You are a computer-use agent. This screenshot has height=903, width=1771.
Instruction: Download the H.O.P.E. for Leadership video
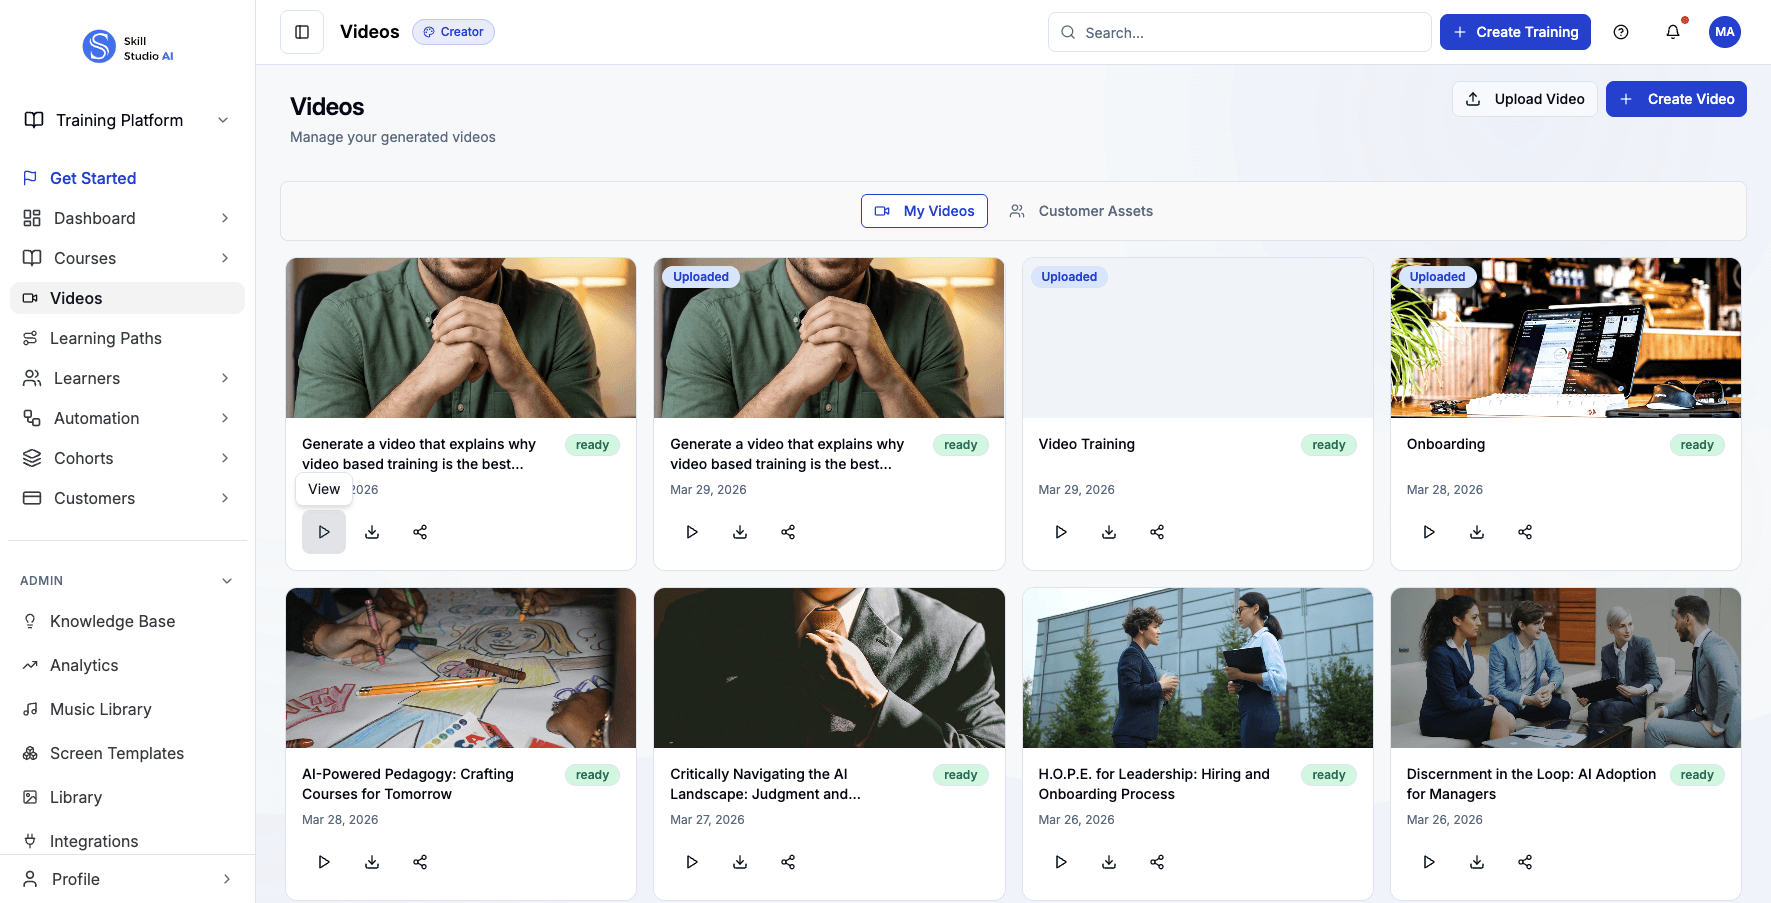tap(1109, 862)
